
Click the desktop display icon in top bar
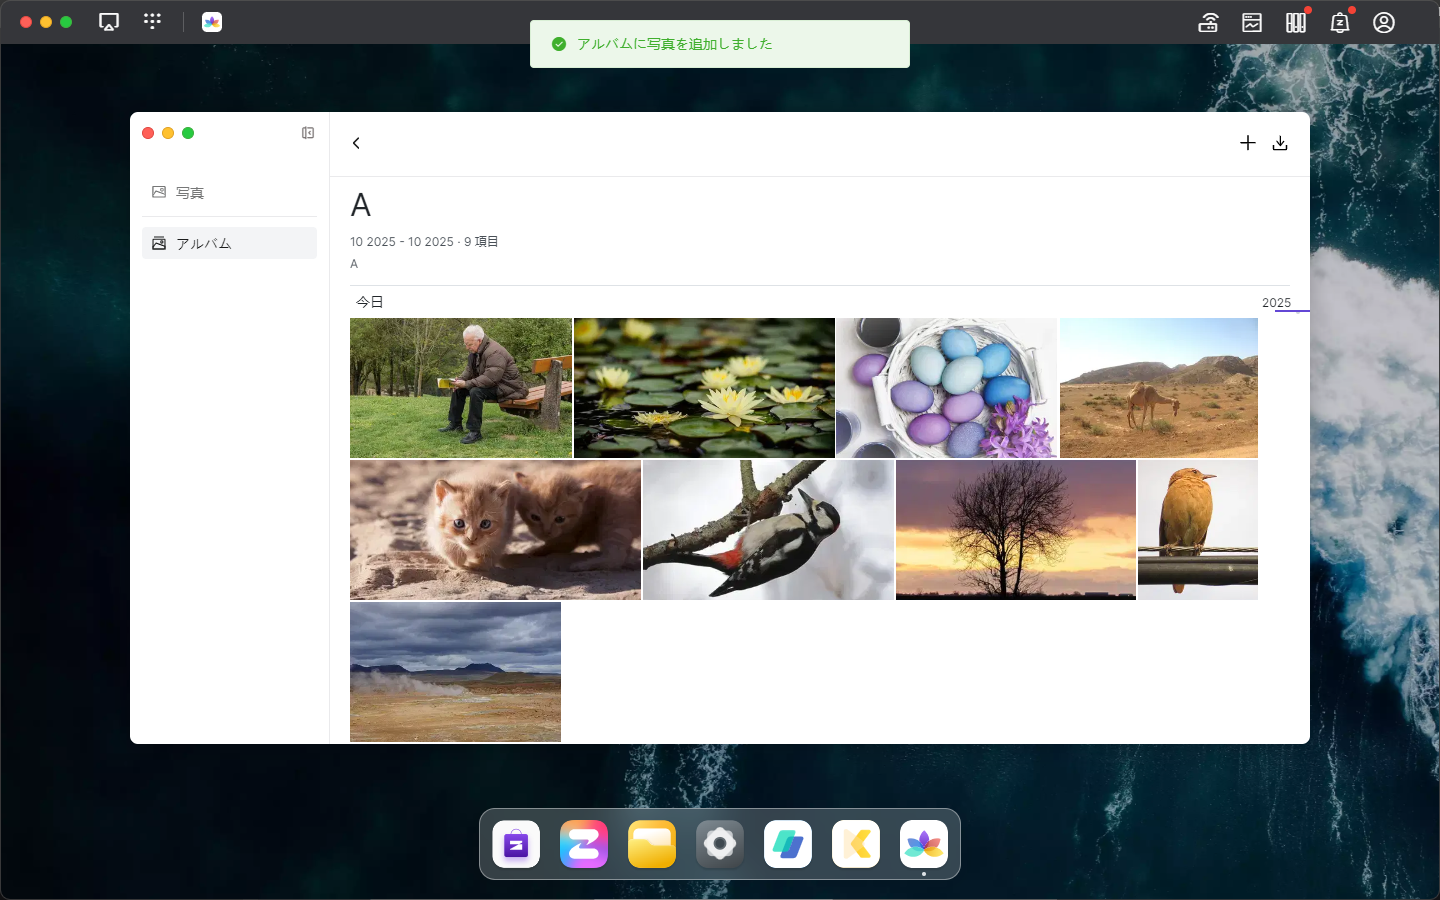tap(109, 22)
